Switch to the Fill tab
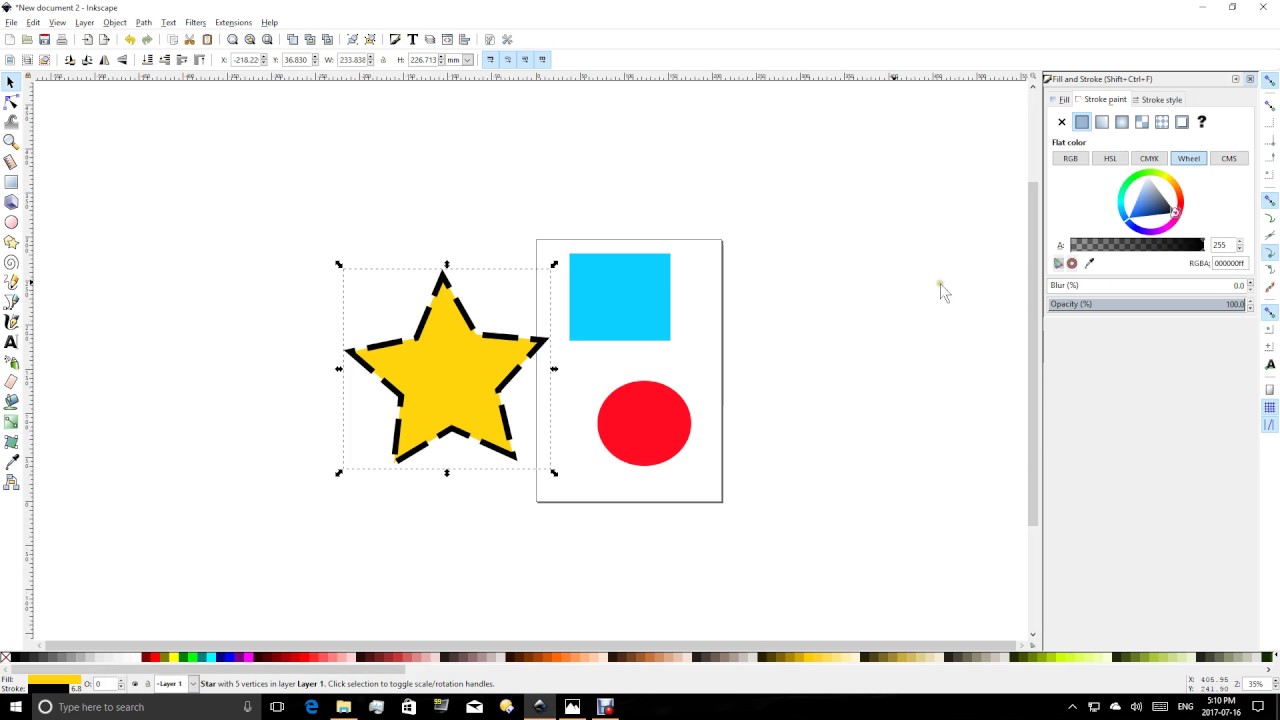Screen dimensions: 1280x720 (x=1060, y=100)
